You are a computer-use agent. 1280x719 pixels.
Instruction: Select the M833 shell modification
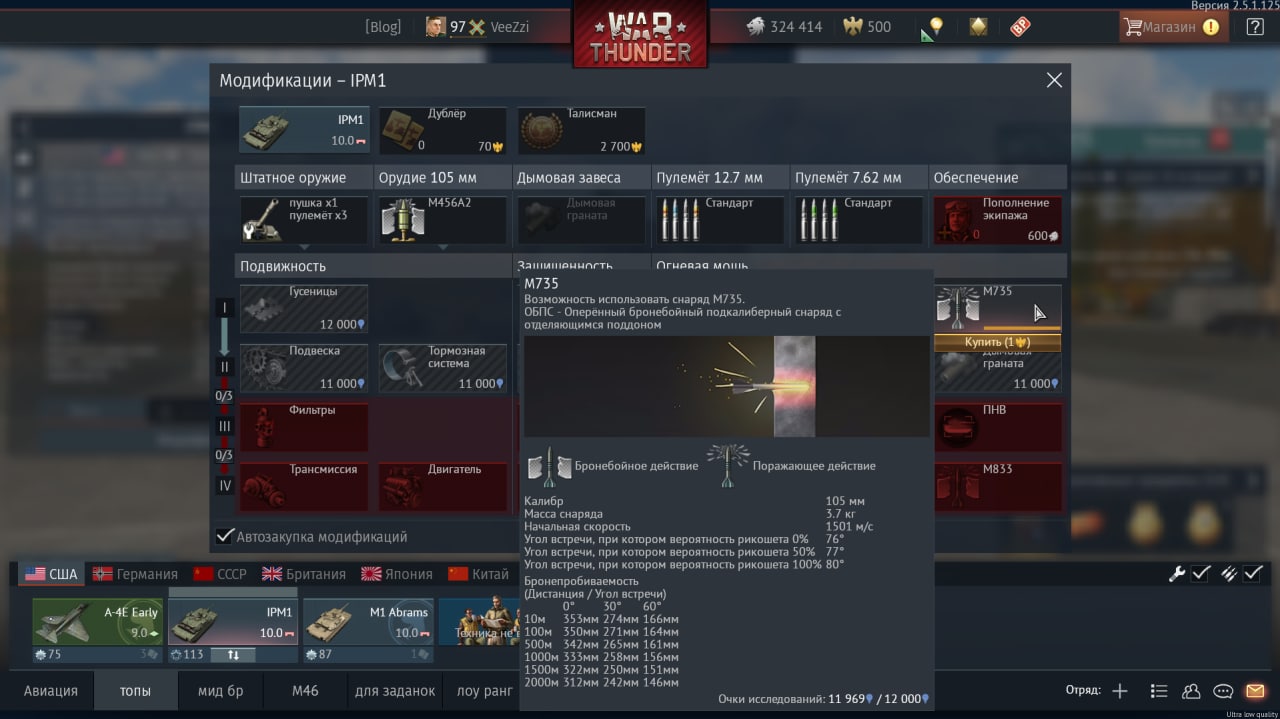coord(998,486)
